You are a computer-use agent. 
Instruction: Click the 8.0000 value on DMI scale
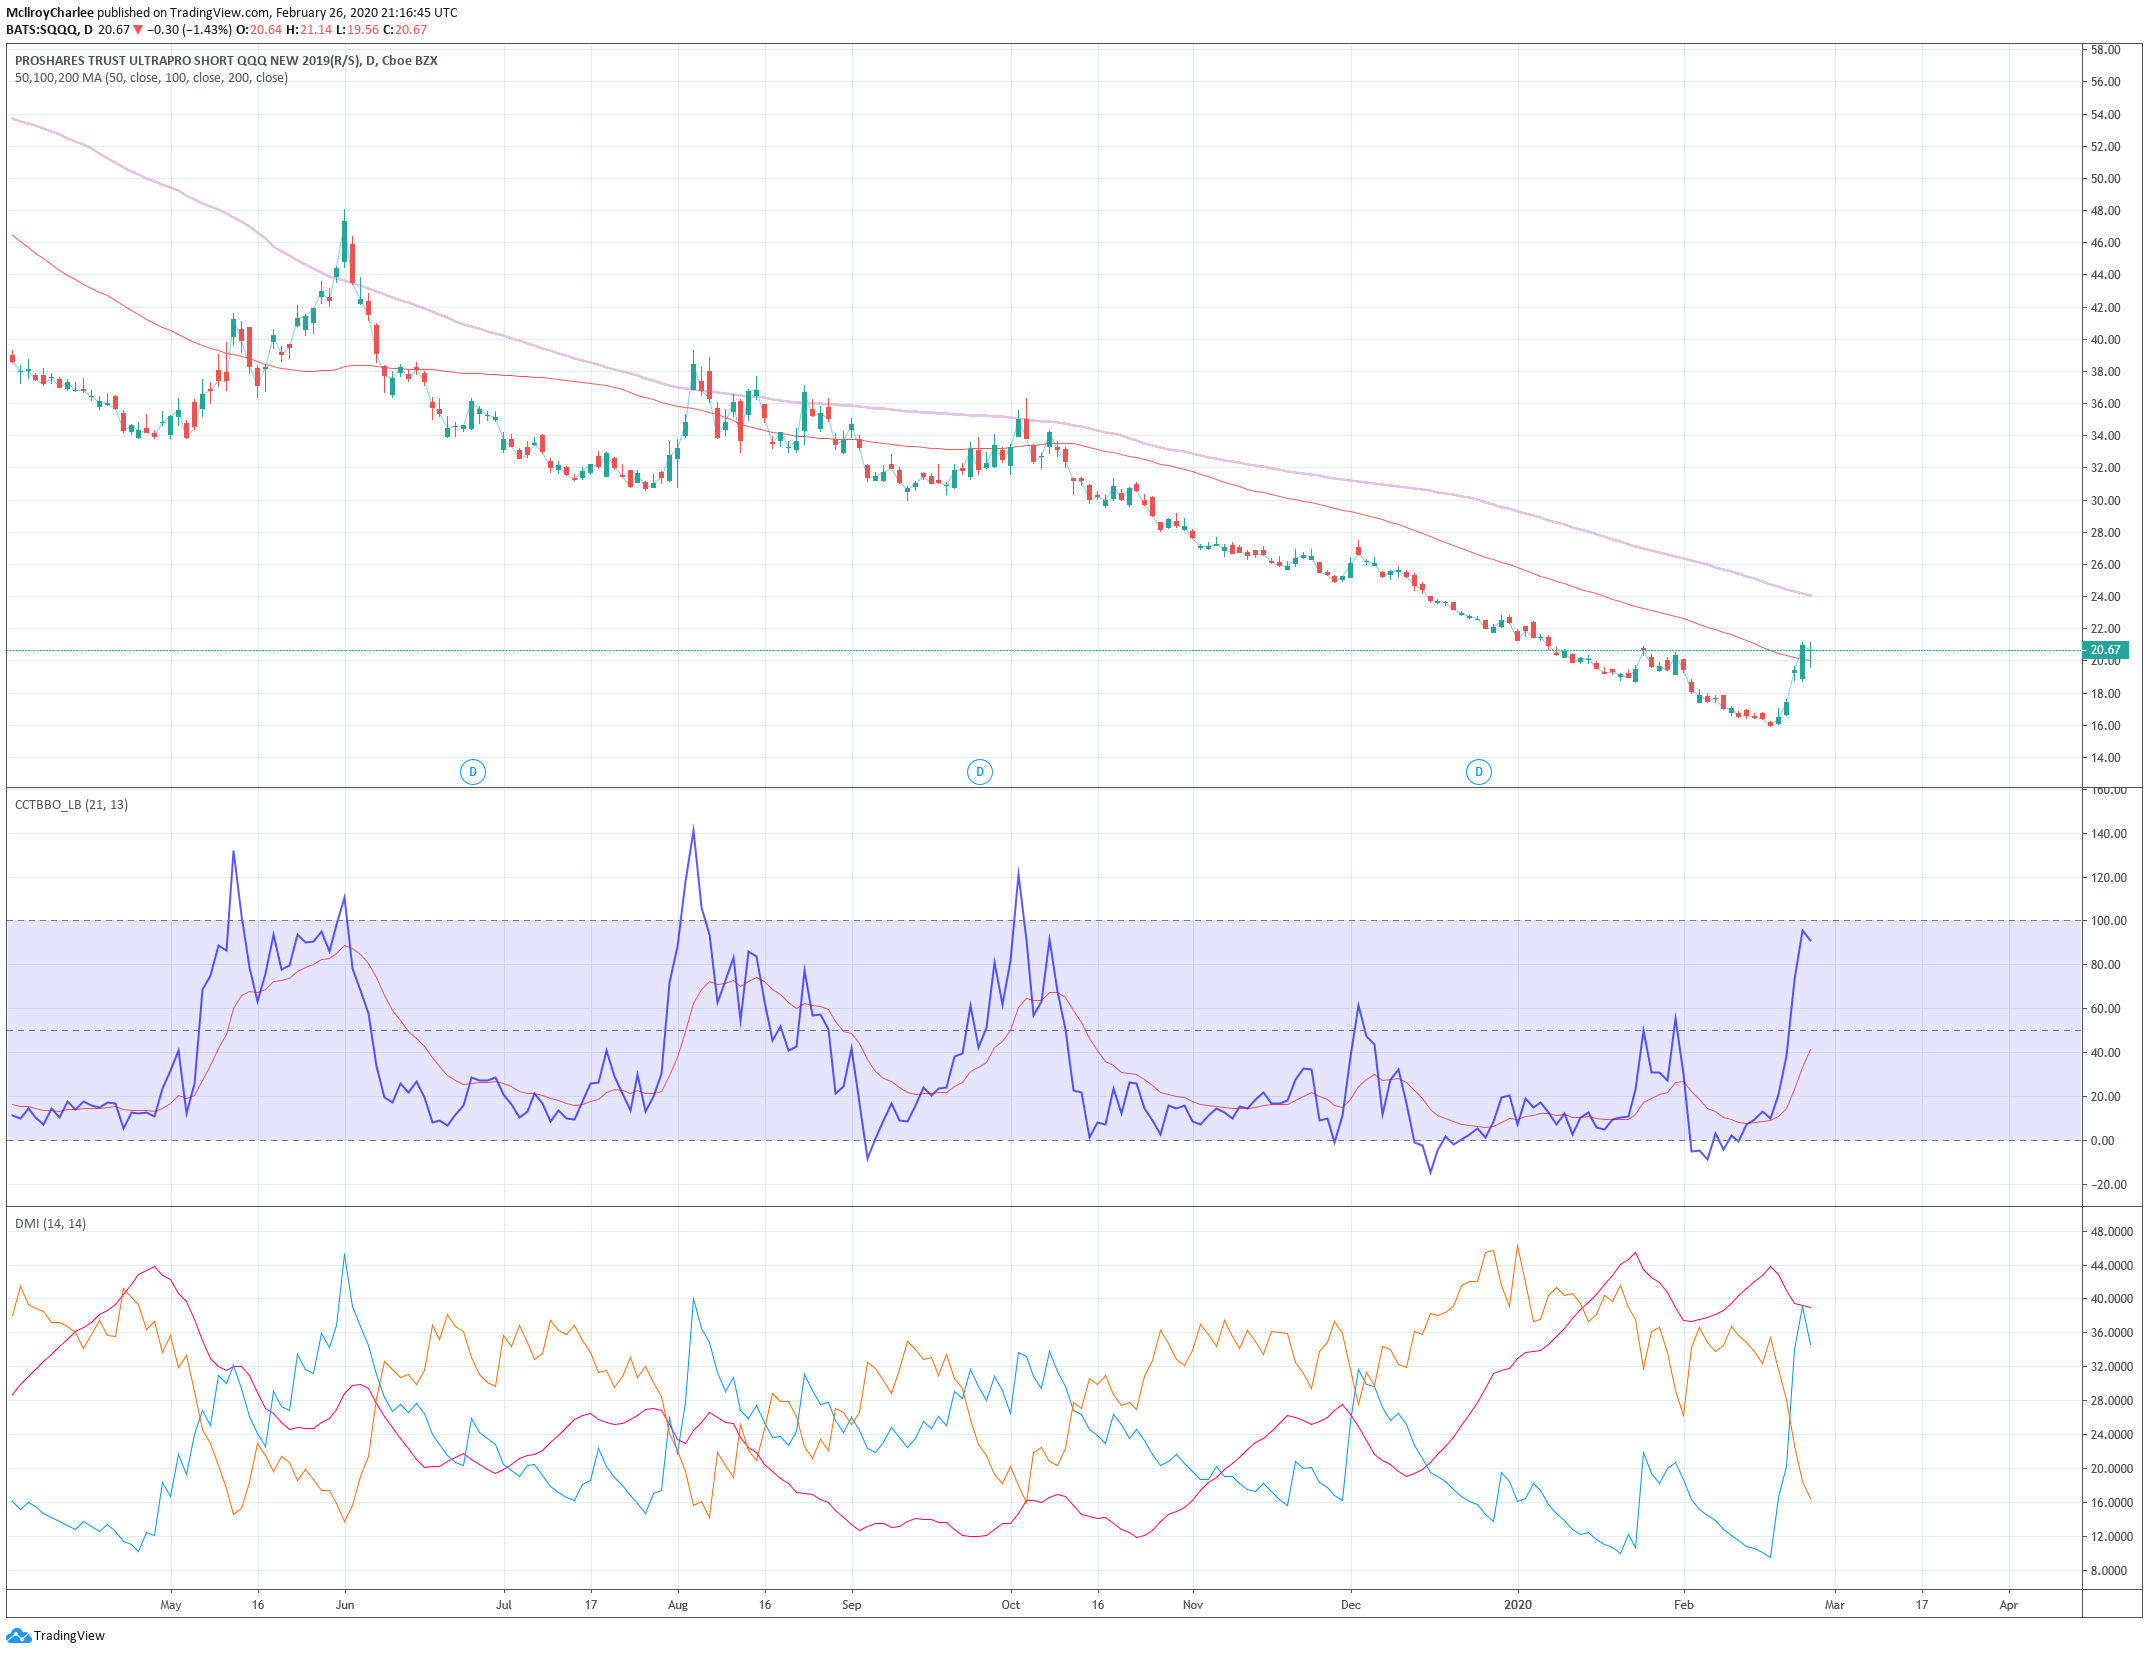point(2108,1571)
